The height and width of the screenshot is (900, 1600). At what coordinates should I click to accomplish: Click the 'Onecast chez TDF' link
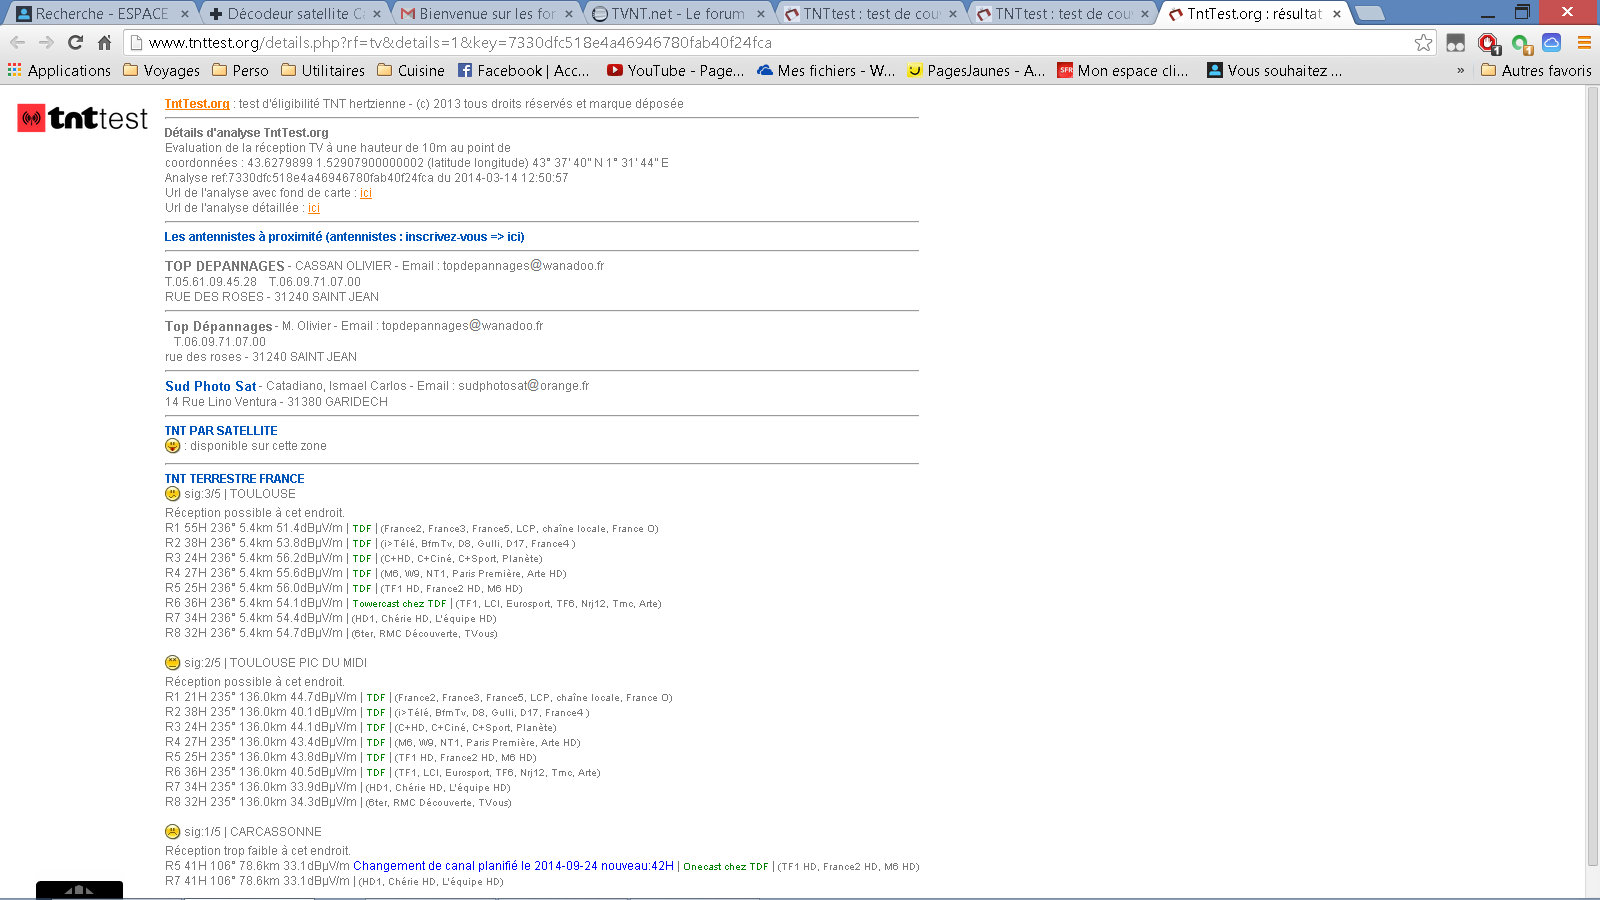click(726, 867)
